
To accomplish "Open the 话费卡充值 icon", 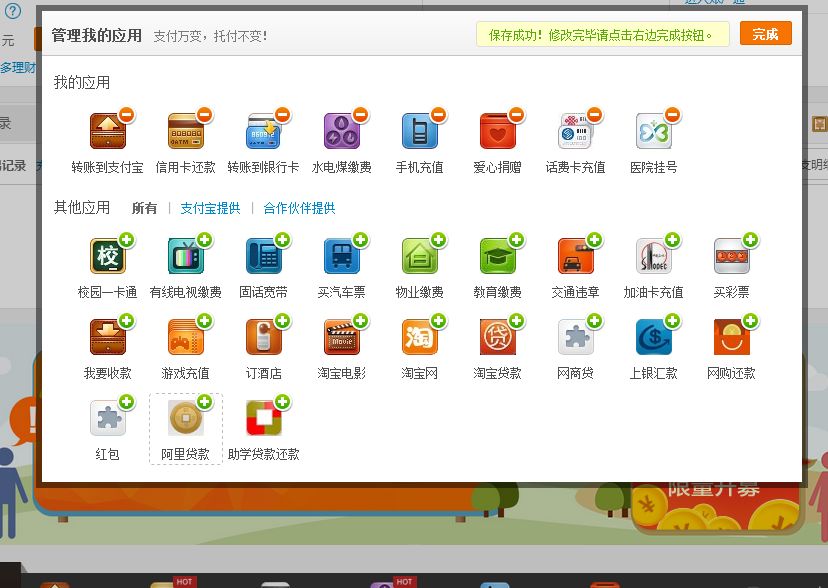I will pos(576,131).
